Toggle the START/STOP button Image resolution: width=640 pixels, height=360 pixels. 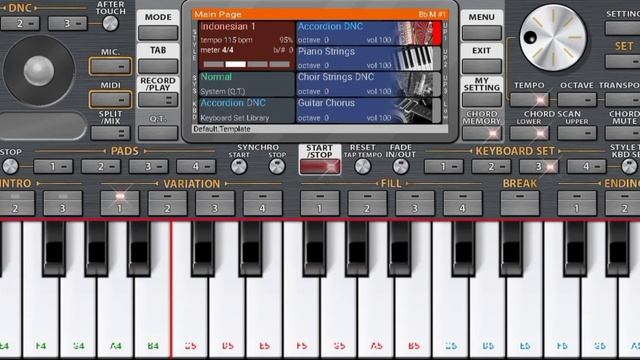click(x=320, y=167)
